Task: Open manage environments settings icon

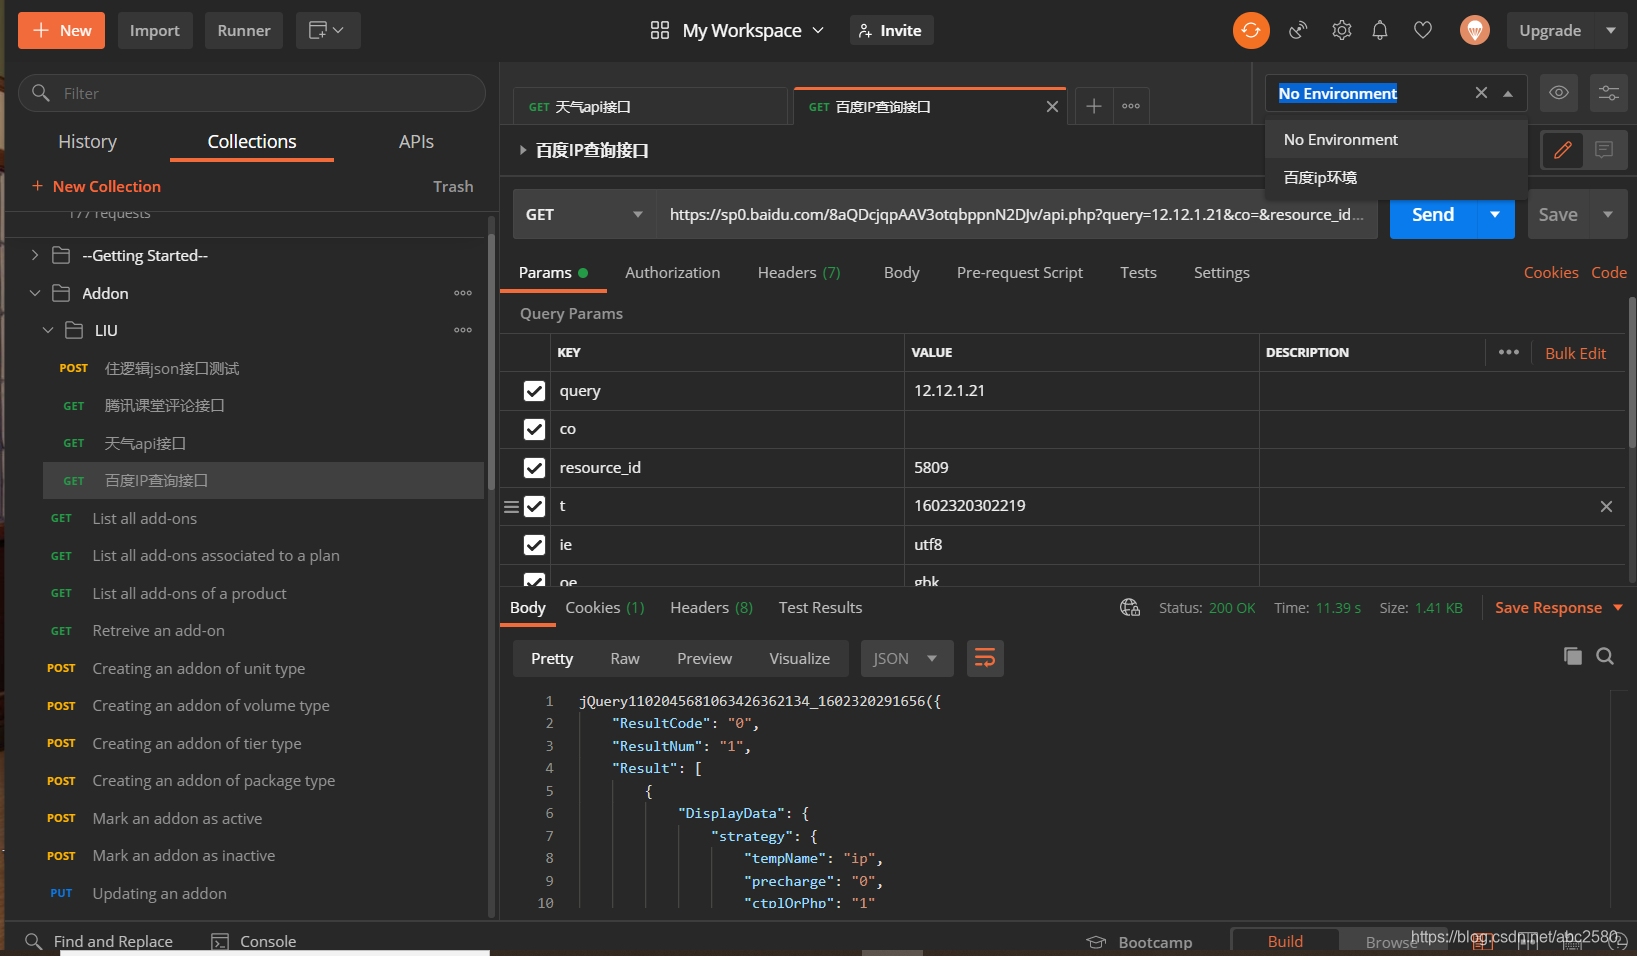Action: 1608,93
